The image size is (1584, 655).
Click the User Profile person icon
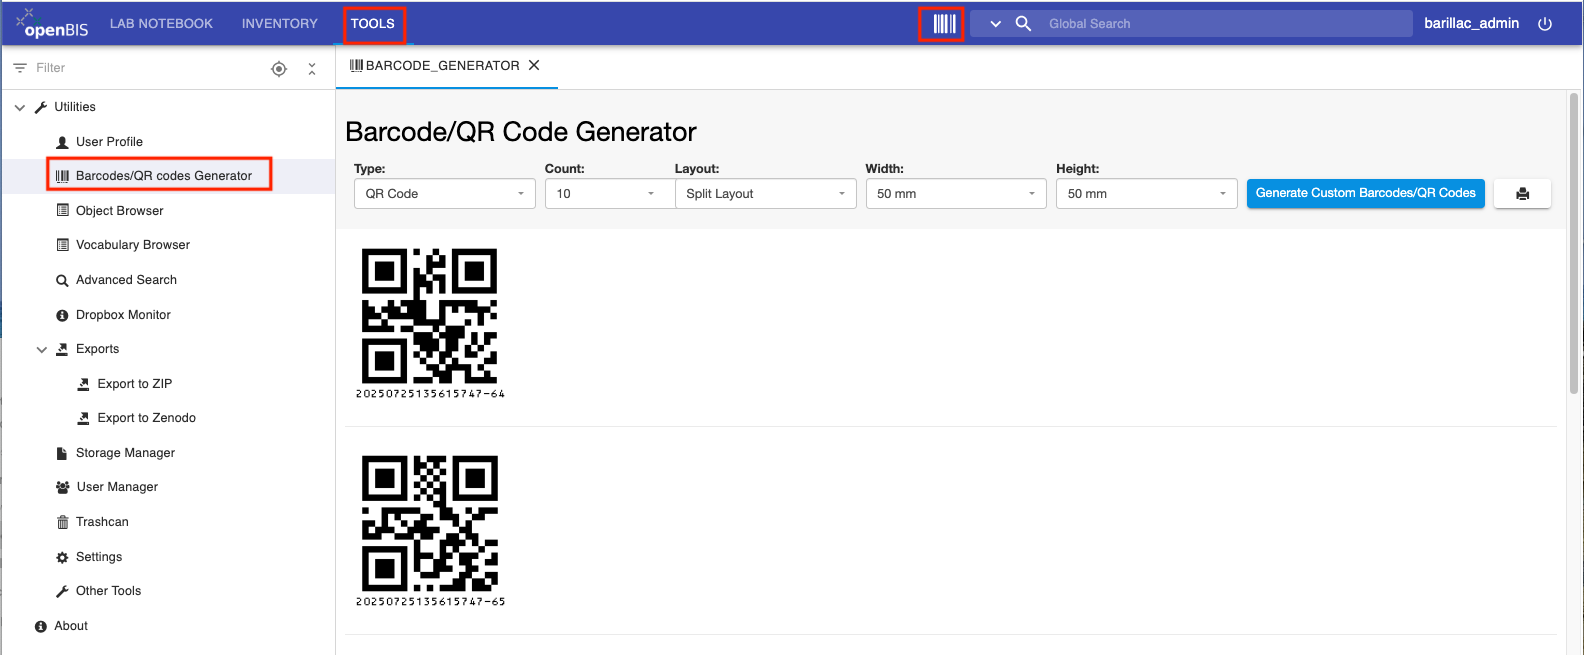click(x=63, y=142)
